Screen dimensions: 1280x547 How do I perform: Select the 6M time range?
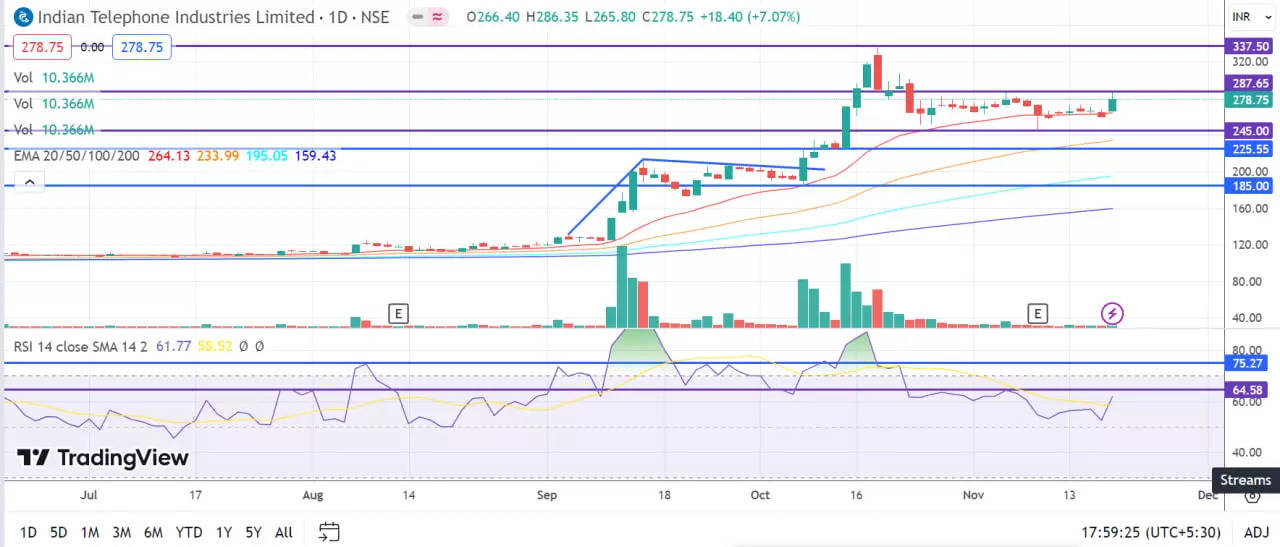point(153,532)
